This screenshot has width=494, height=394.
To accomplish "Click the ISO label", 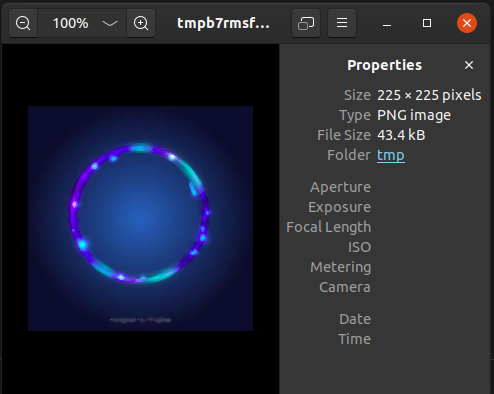I will tap(359, 247).
